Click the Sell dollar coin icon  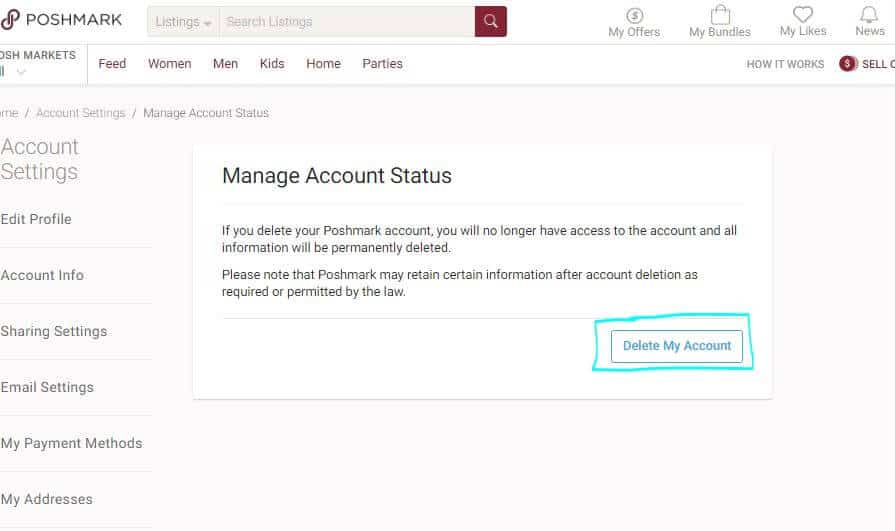[x=848, y=64]
